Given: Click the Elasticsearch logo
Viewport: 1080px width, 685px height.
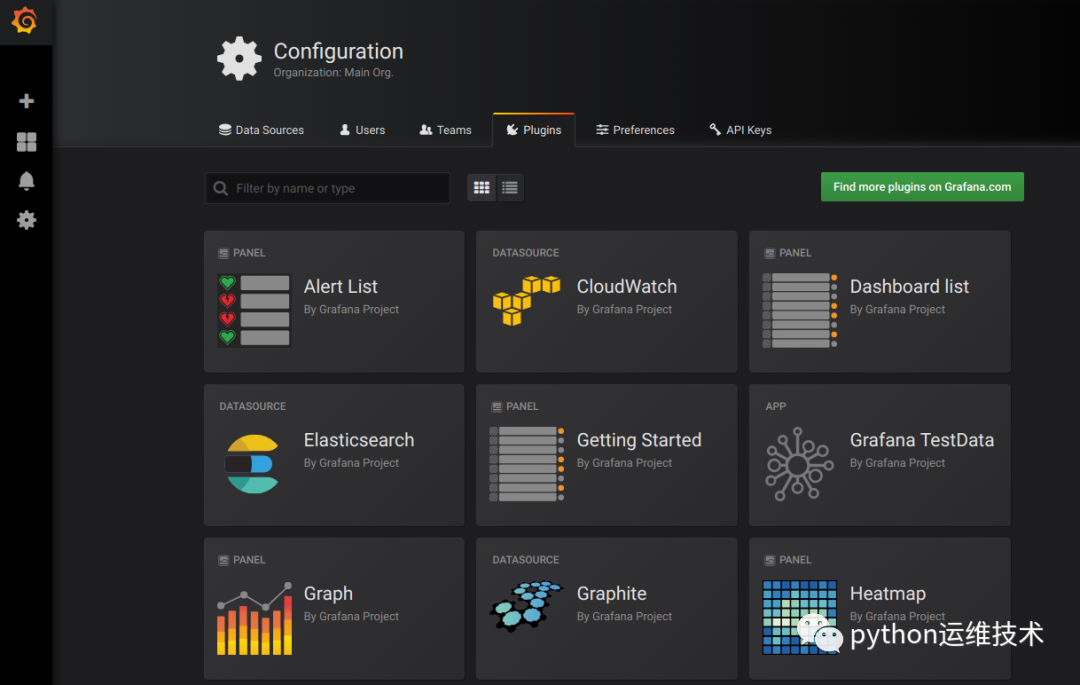Looking at the screenshot, I should 252,463.
